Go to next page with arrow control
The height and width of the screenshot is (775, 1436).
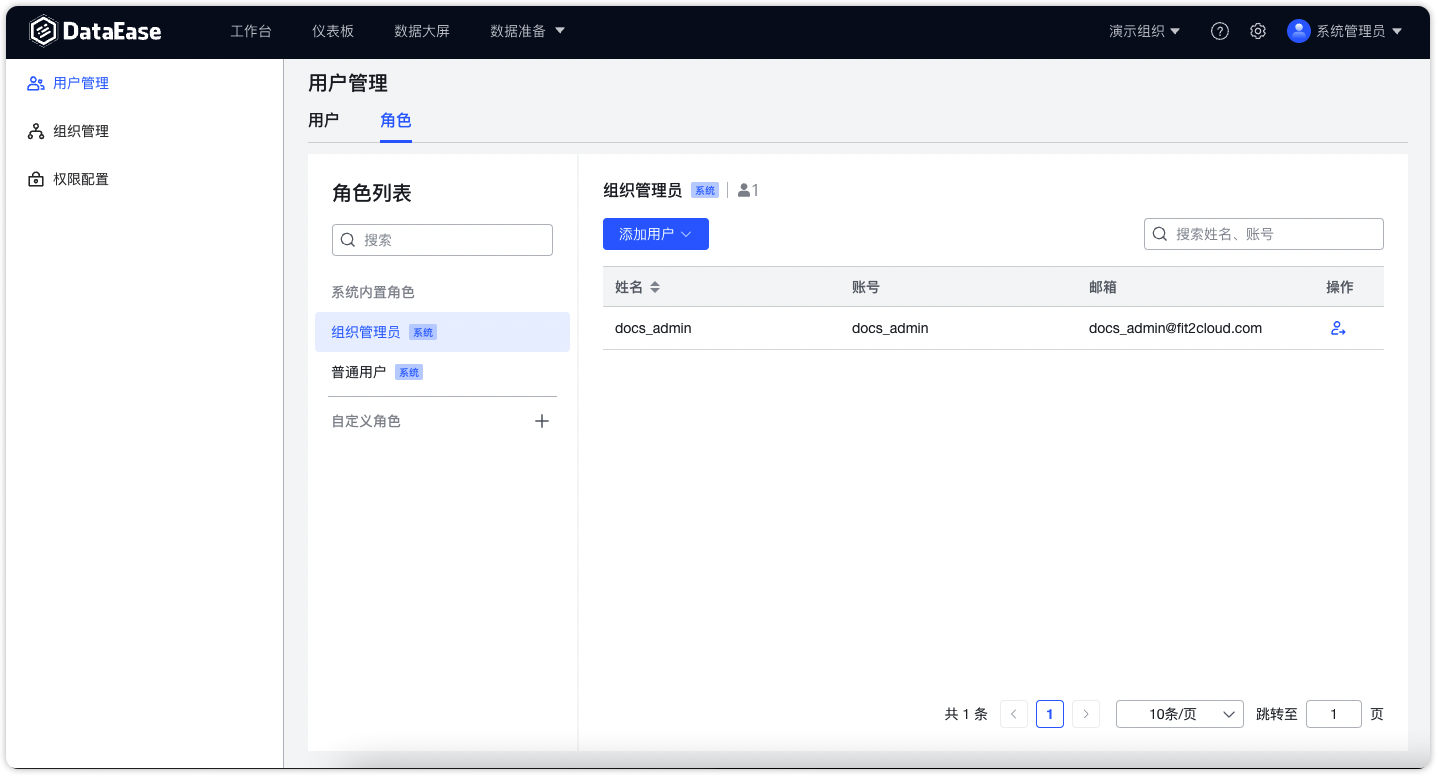pos(1085,713)
